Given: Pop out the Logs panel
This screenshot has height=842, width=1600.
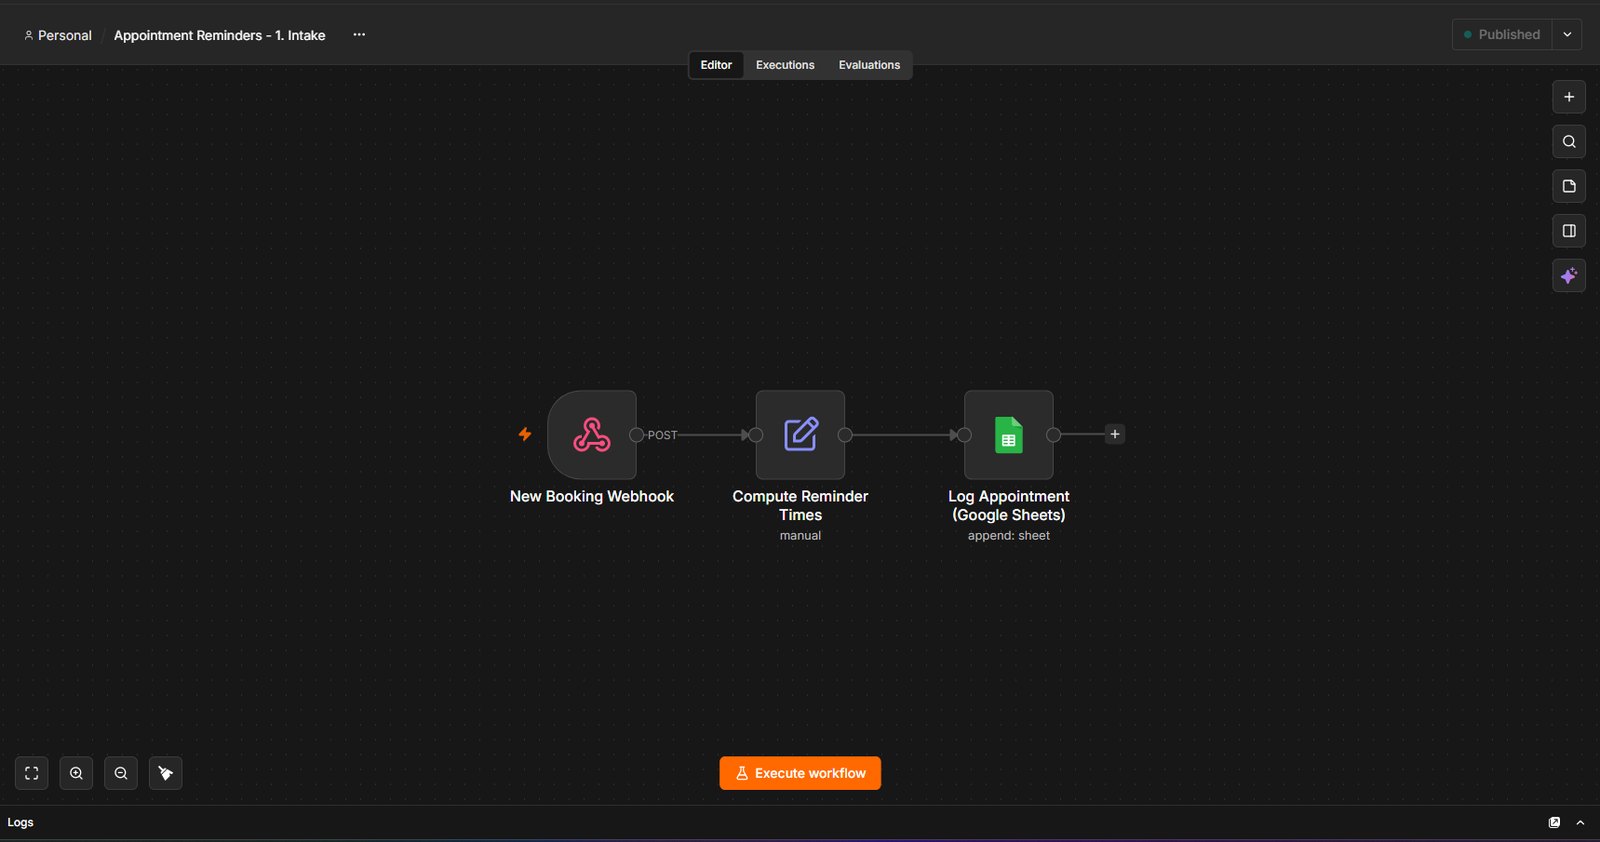Looking at the screenshot, I should pyautogui.click(x=1554, y=822).
